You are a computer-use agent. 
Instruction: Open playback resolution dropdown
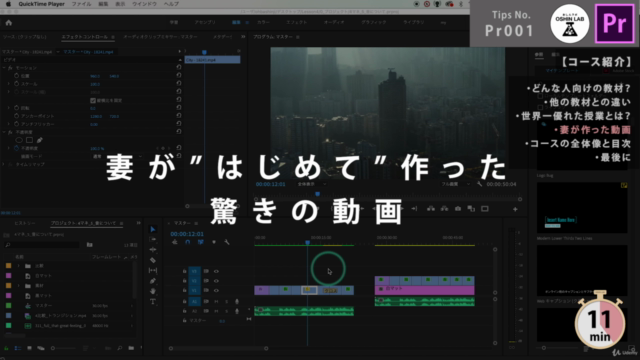click(x=456, y=184)
